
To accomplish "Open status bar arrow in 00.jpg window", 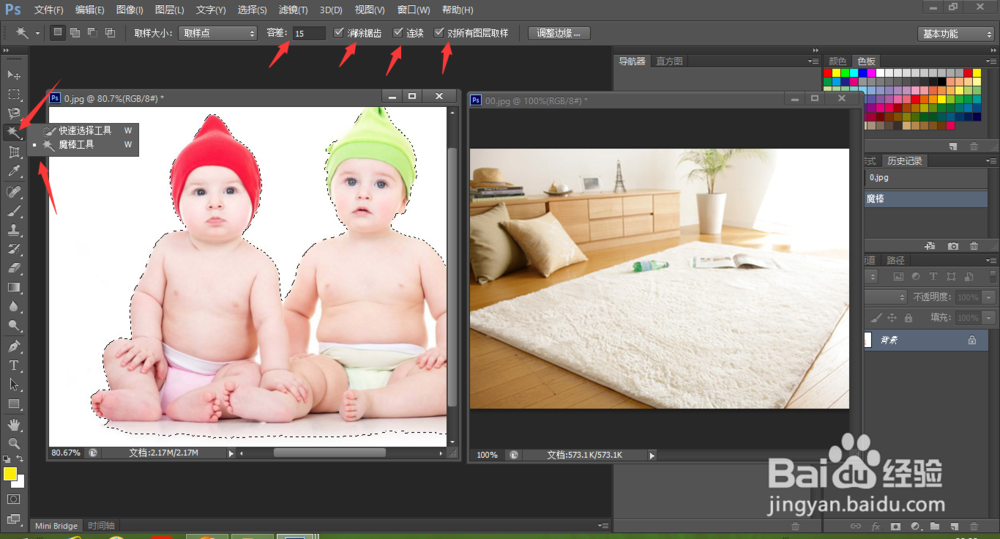I will [x=651, y=455].
